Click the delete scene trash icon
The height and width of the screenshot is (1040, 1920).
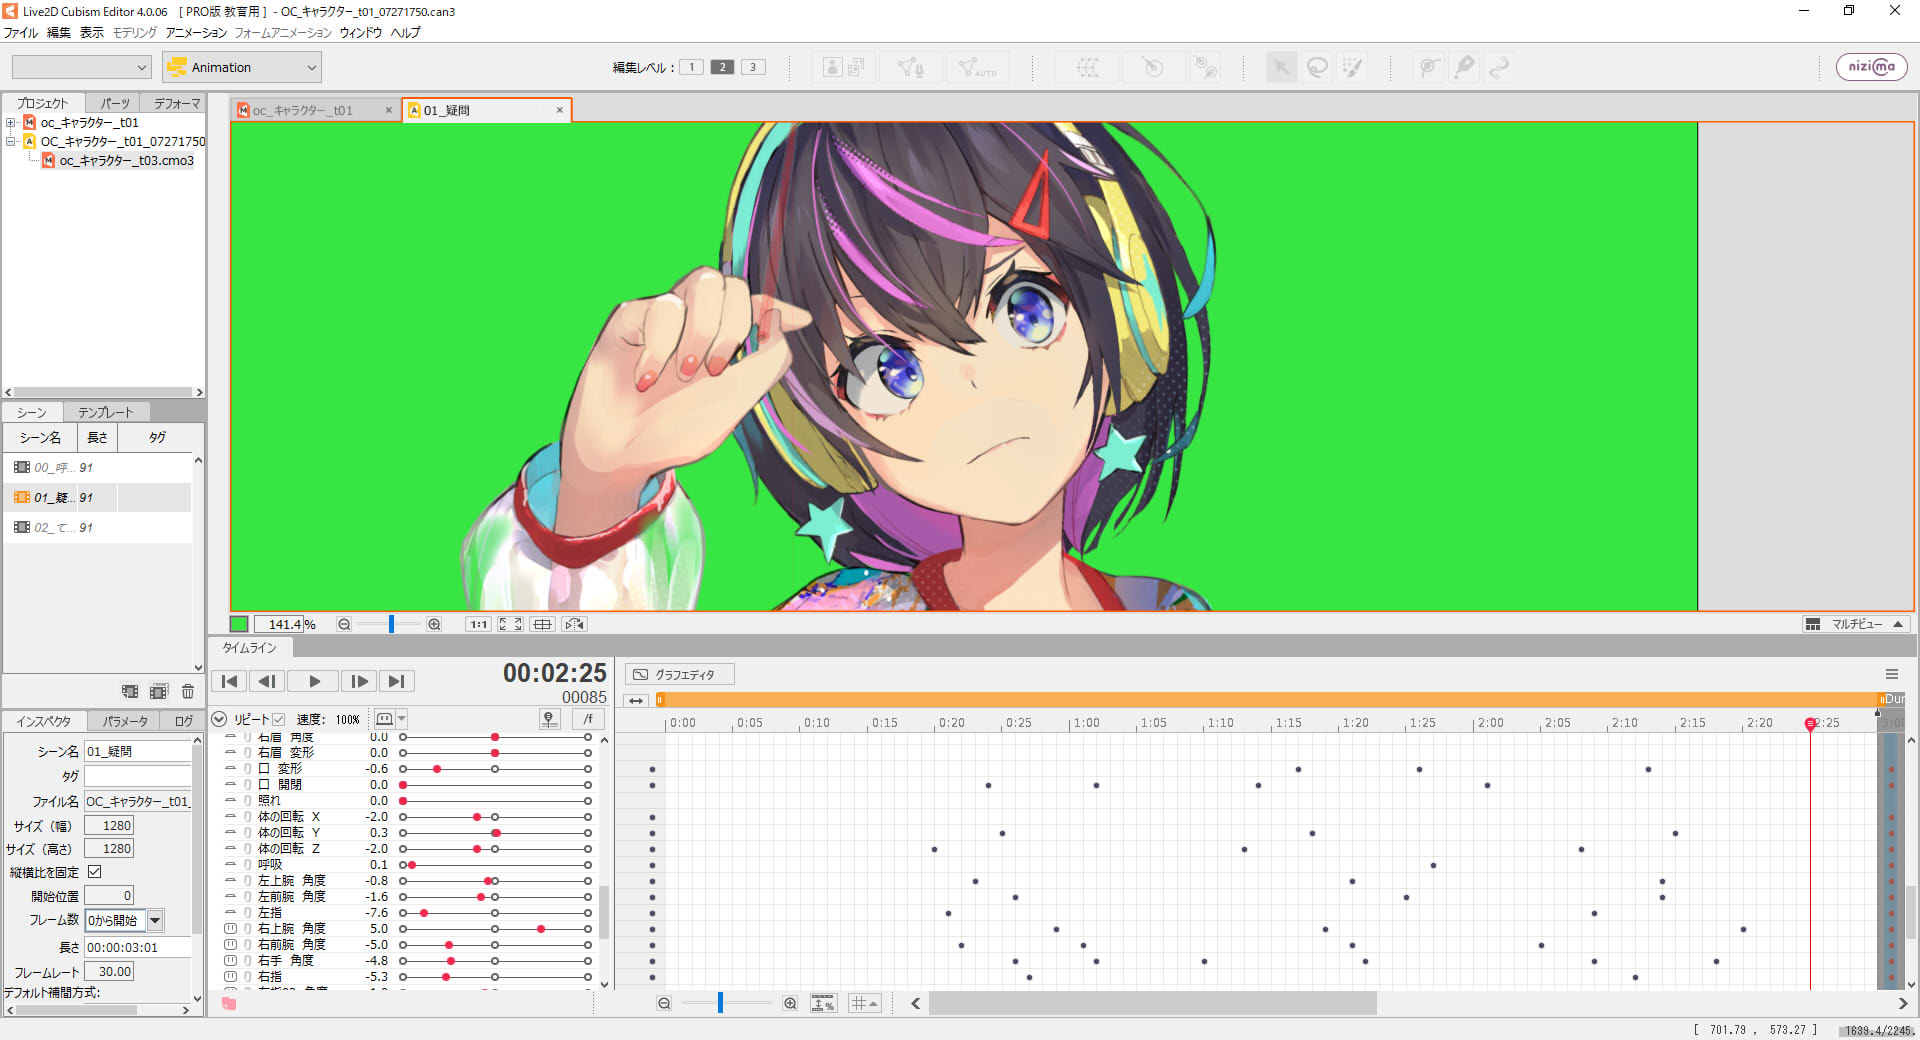pyautogui.click(x=188, y=691)
